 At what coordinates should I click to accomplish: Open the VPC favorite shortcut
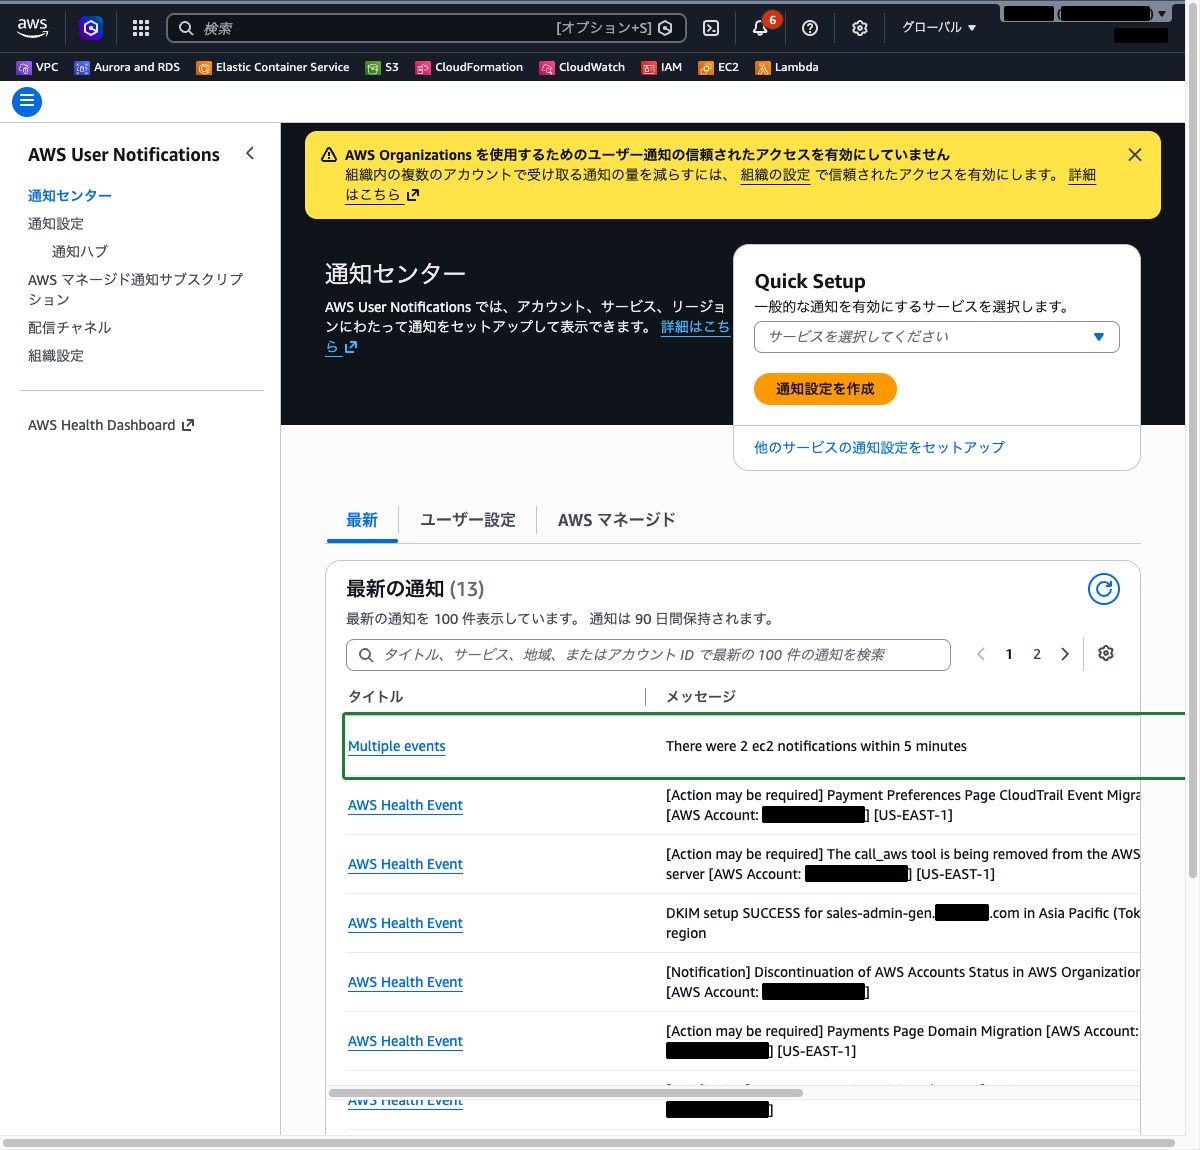click(x=38, y=67)
